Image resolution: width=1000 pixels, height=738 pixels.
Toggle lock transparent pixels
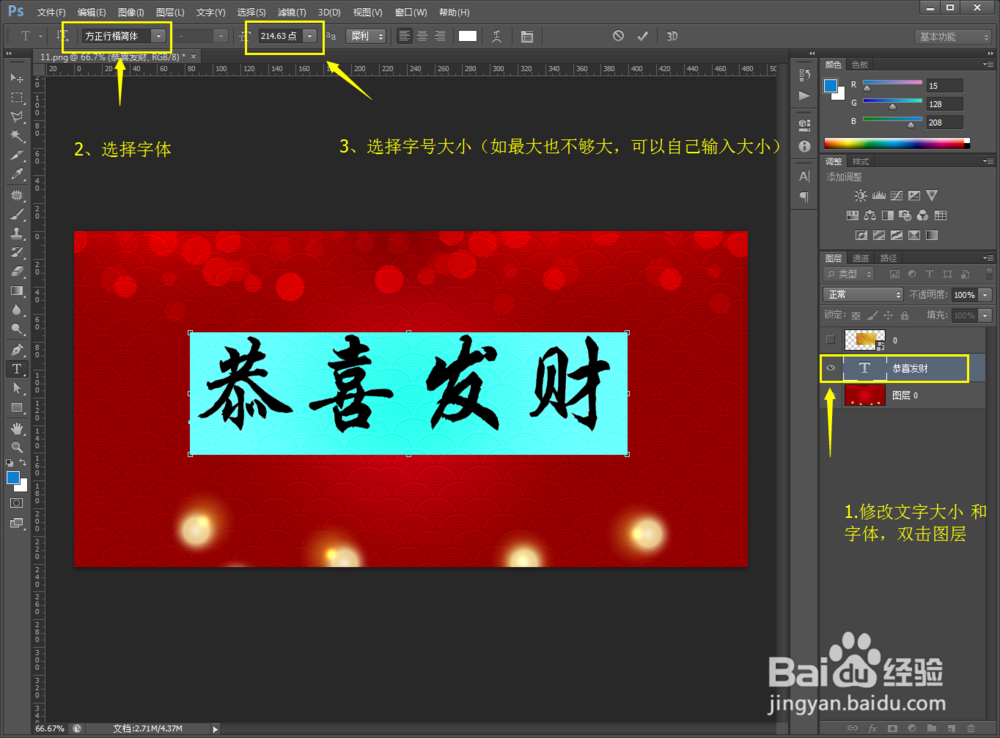pos(856,315)
